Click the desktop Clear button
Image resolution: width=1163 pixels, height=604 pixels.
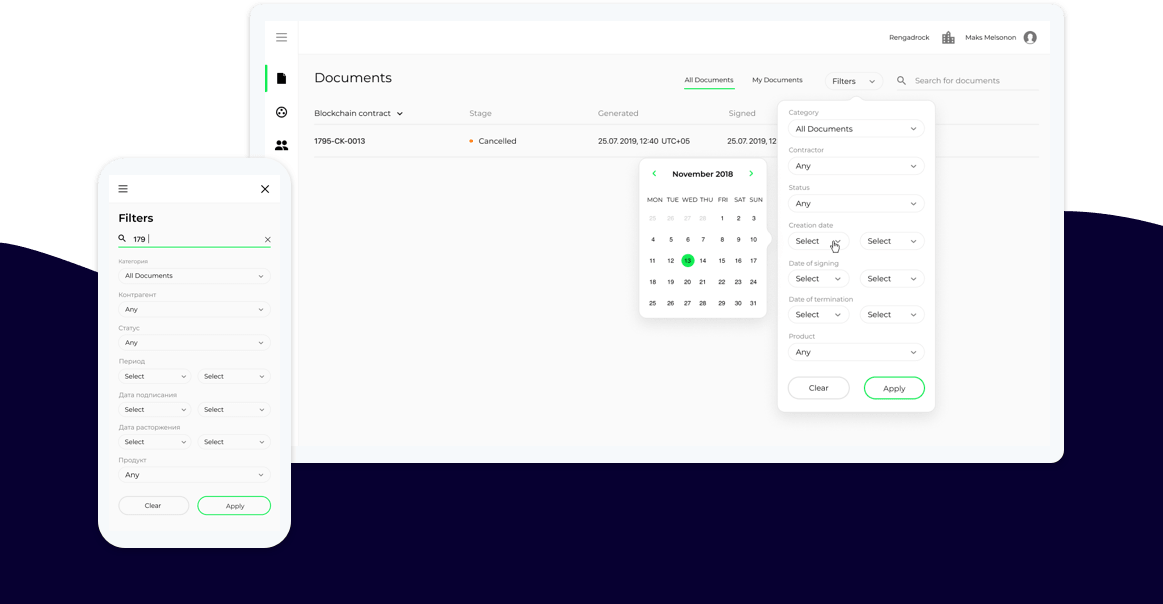click(x=818, y=388)
